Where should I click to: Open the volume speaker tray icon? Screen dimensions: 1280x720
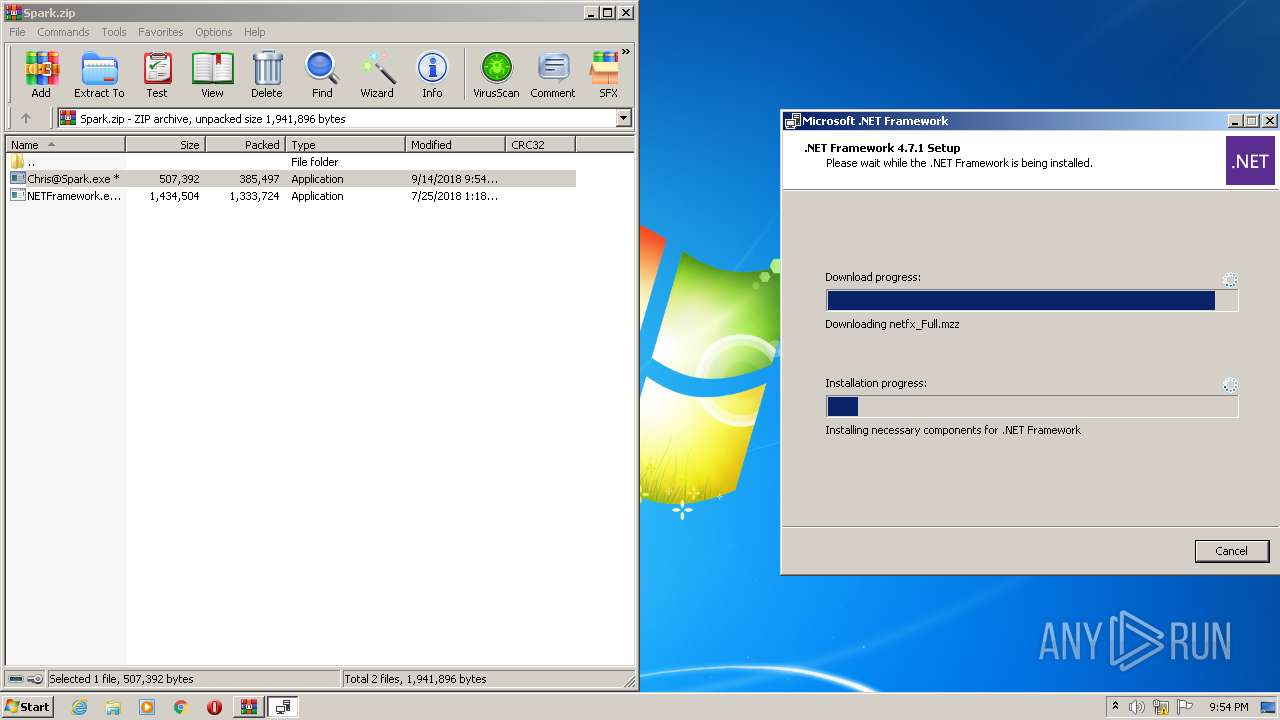coord(1137,707)
